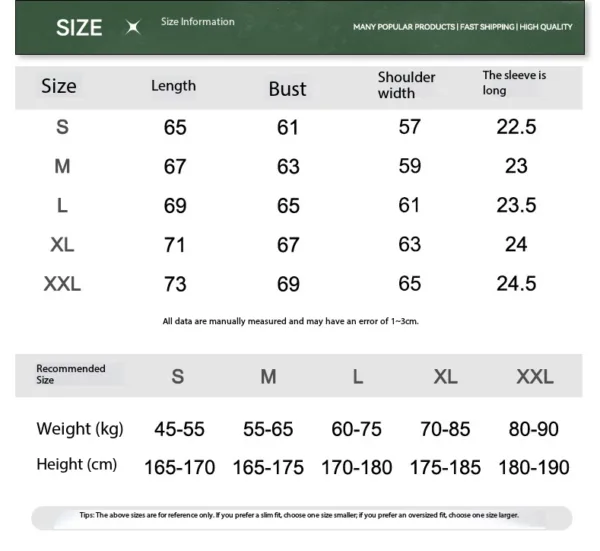The height and width of the screenshot is (551, 600).
Task: Click the Shoulder width column header
Action: tap(406, 85)
